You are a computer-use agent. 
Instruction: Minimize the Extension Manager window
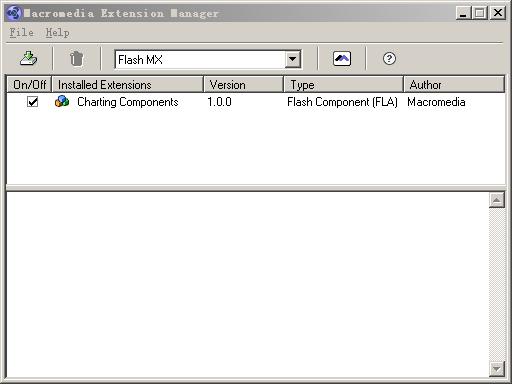coord(463,13)
